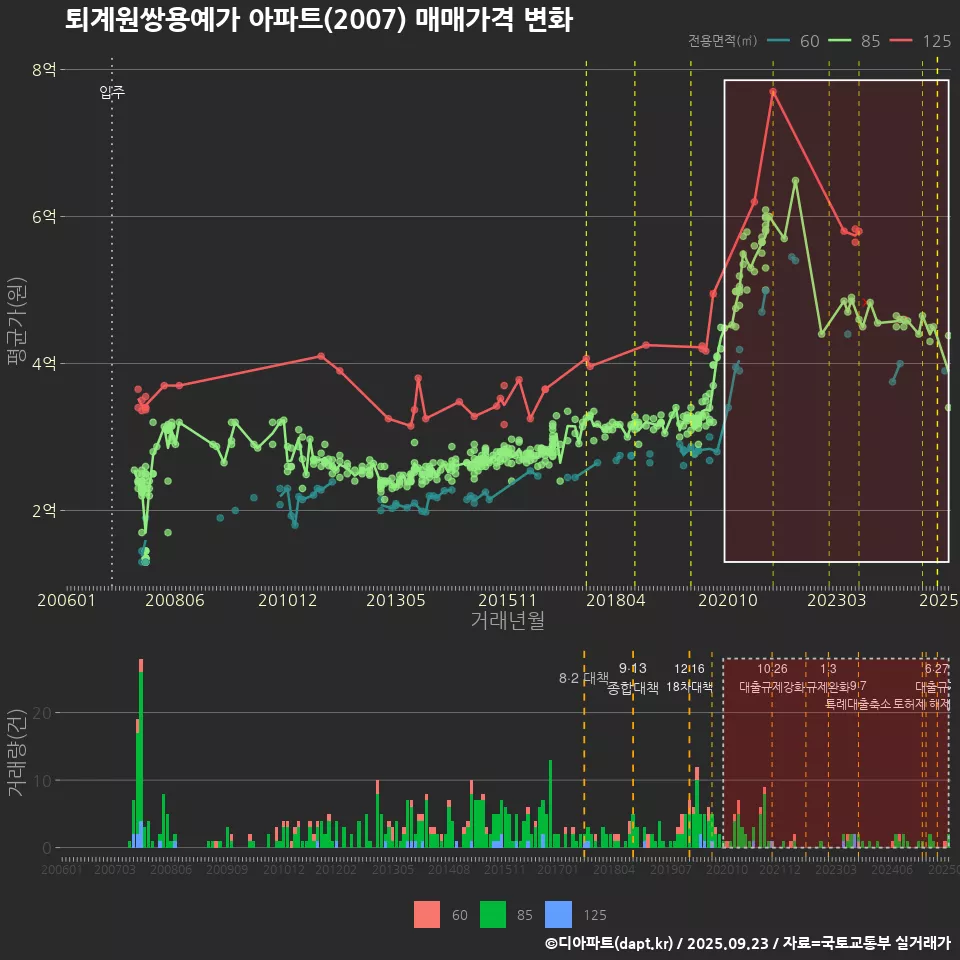Click the red 60 legend swatch at bottom
Viewport: 960px width, 960px height.
pyautogui.click(x=427, y=914)
